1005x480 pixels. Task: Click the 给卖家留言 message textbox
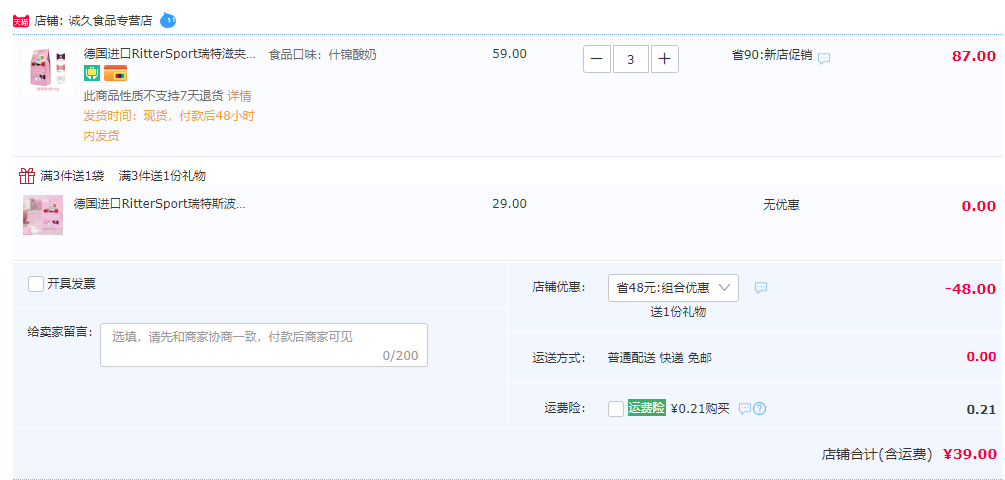(263, 345)
